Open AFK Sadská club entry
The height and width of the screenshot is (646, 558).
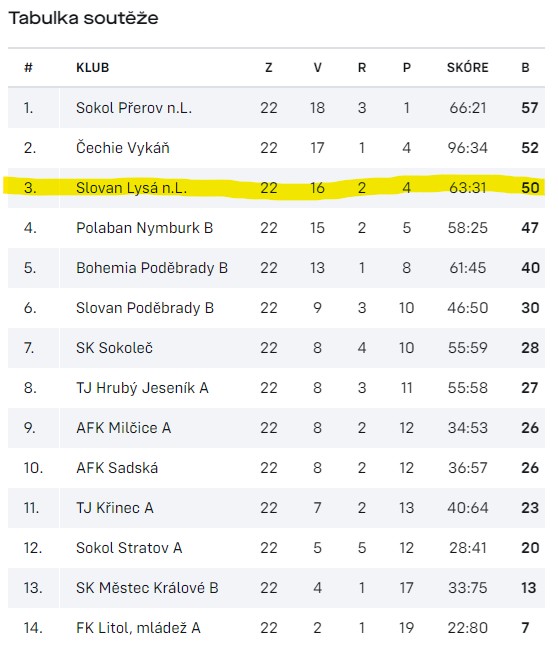[117, 468]
